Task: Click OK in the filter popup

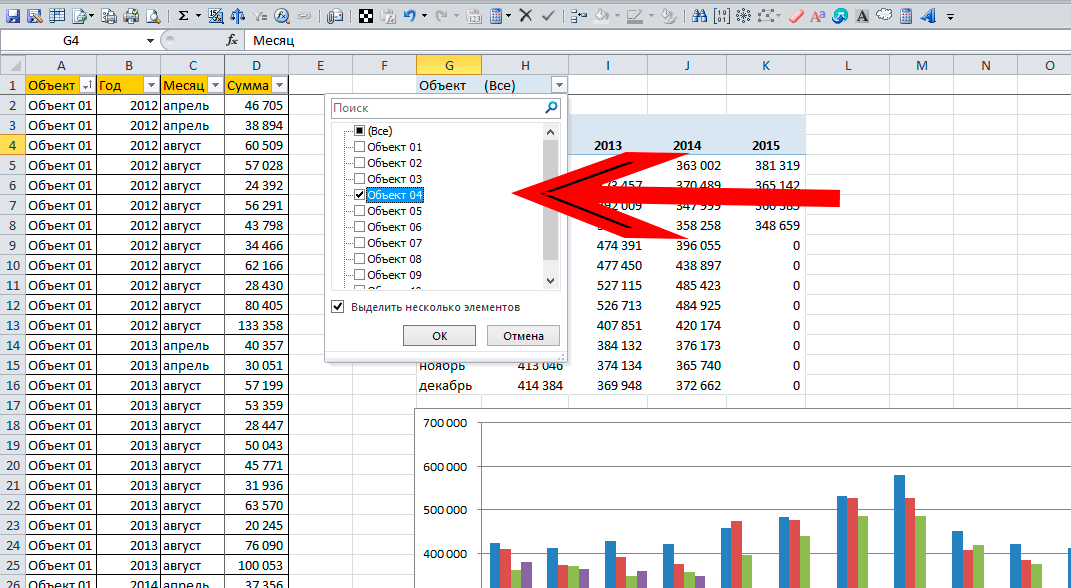Action: [x=439, y=335]
